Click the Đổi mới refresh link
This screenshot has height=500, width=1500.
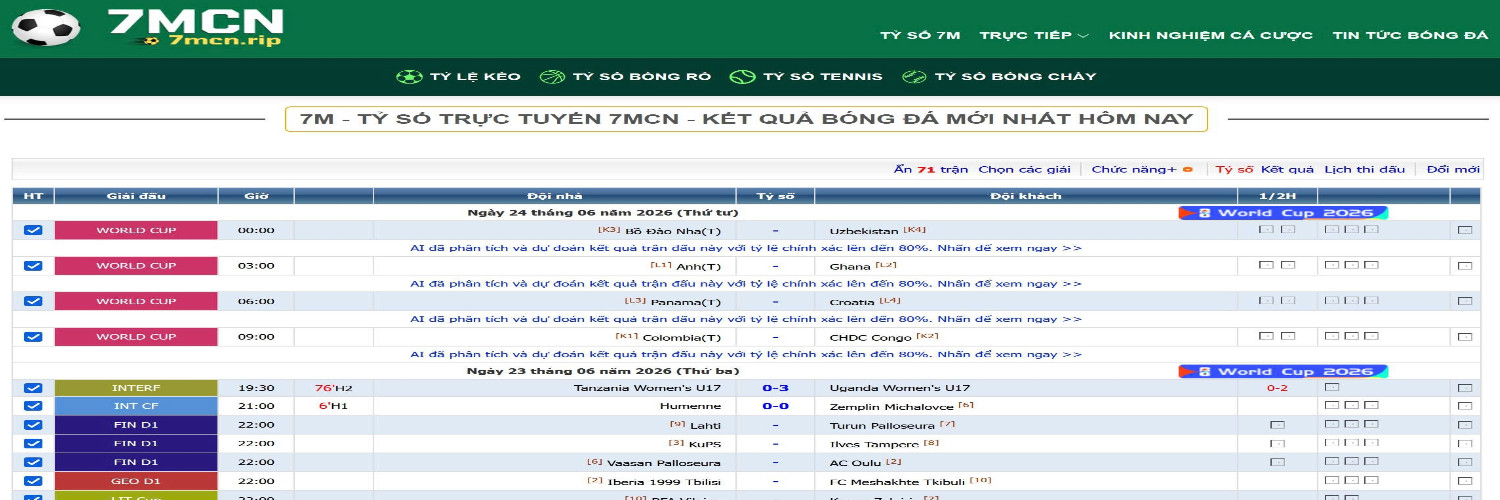click(x=1453, y=170)
